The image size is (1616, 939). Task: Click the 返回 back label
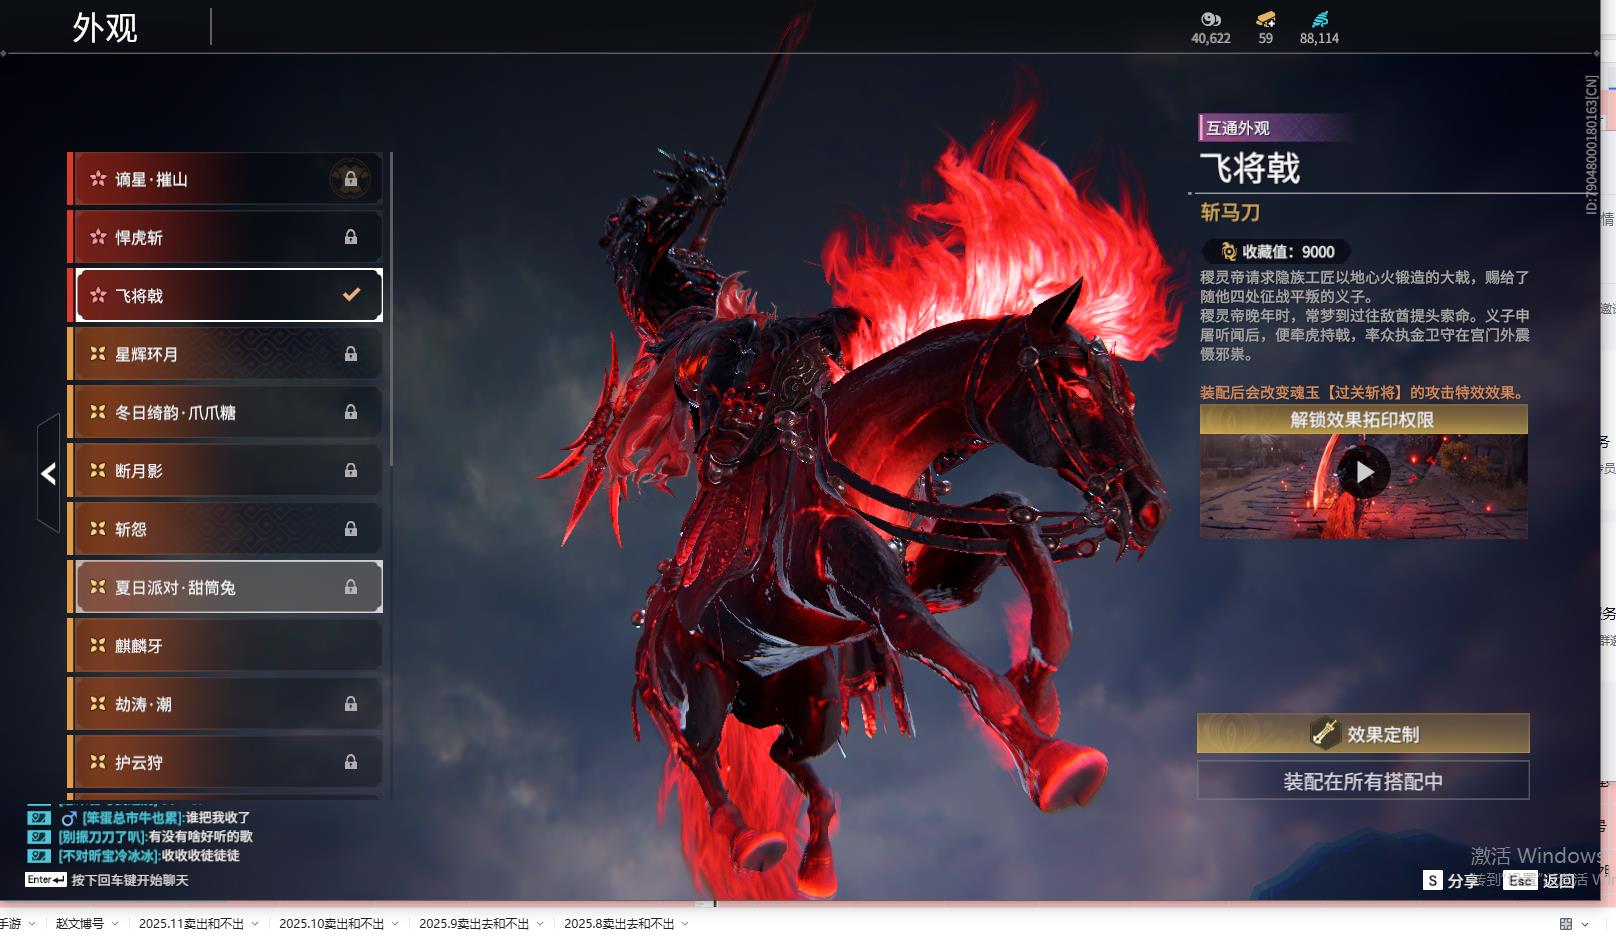1559,881
